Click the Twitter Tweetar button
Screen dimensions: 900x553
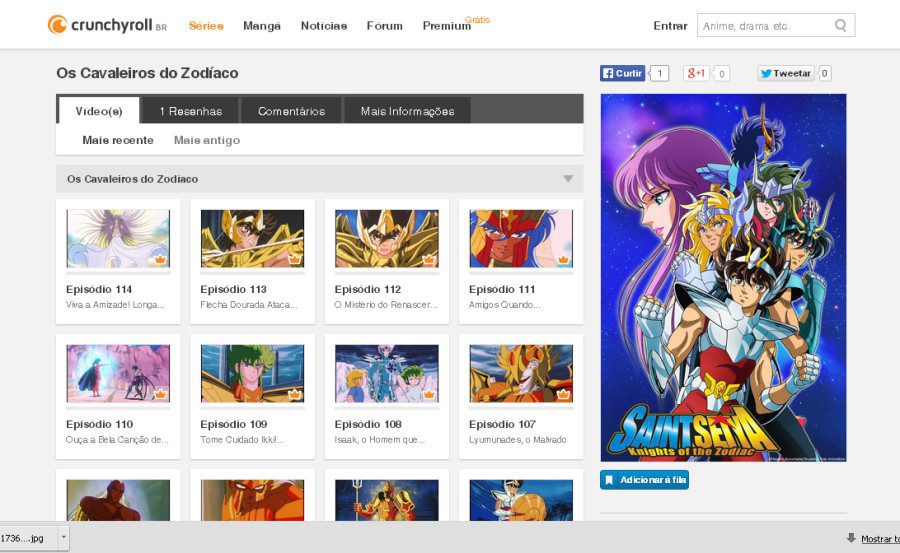tap(786, 73)
